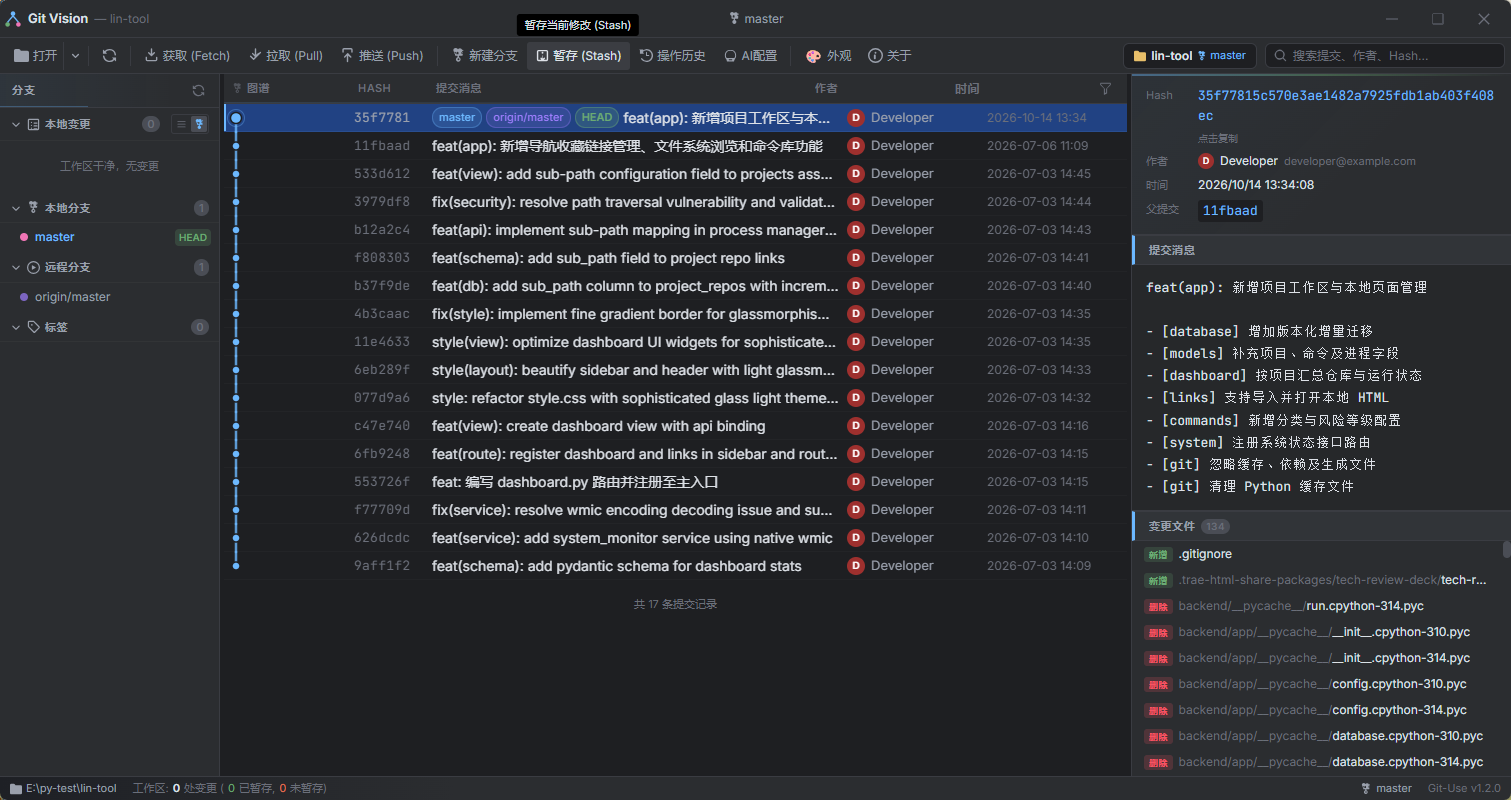Select the commit with hash 9aff1f2
The height and width of the screenshot is (800, 1511).
pos(675,566)
